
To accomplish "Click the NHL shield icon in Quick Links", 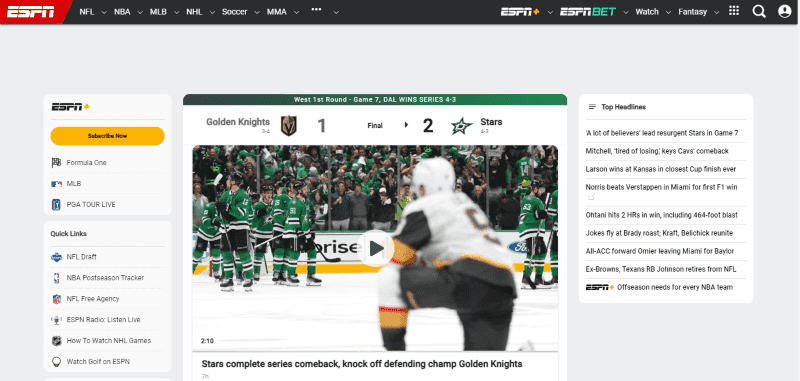I will [x=56, y=341].
